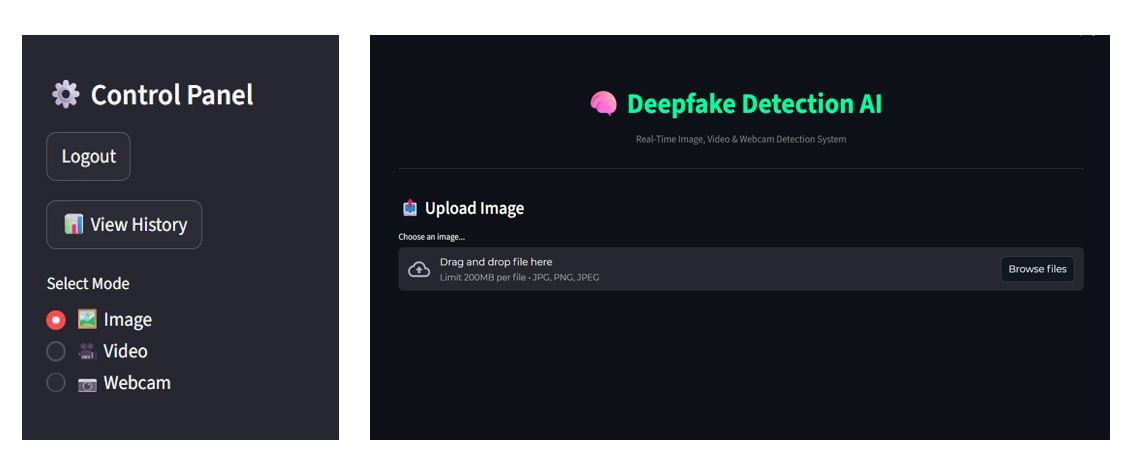Screen dimensions: 1139x465
Task: Click the Select Mode label
Action: [x=88, y=283]
